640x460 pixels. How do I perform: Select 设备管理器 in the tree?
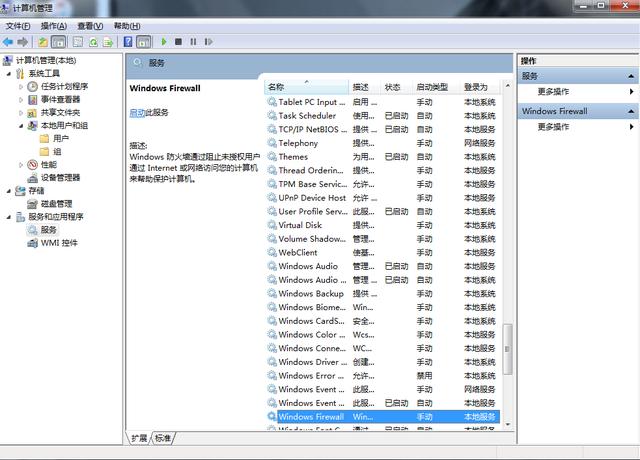(x=60, y=178)
